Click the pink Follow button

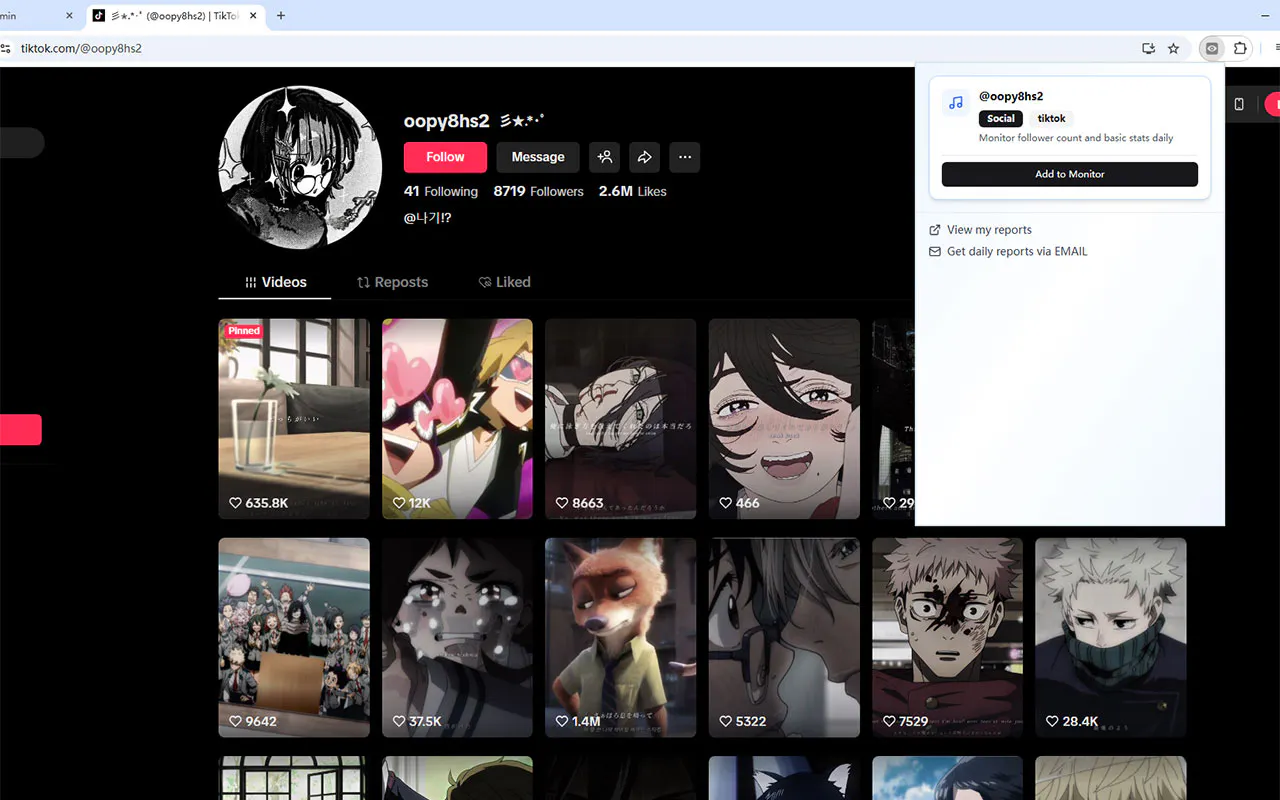click(445, 157)
